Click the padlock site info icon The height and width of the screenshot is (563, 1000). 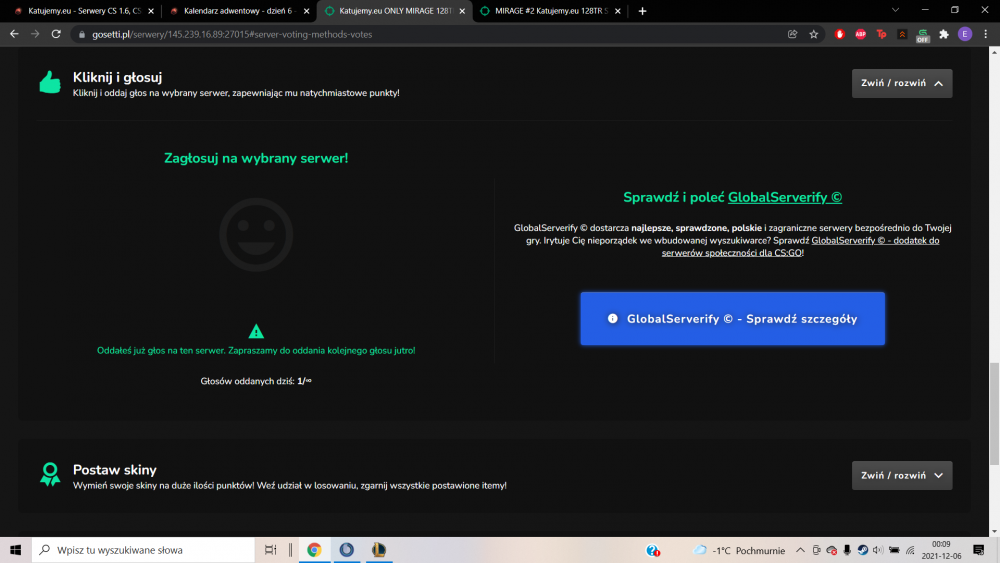(82, 34)
